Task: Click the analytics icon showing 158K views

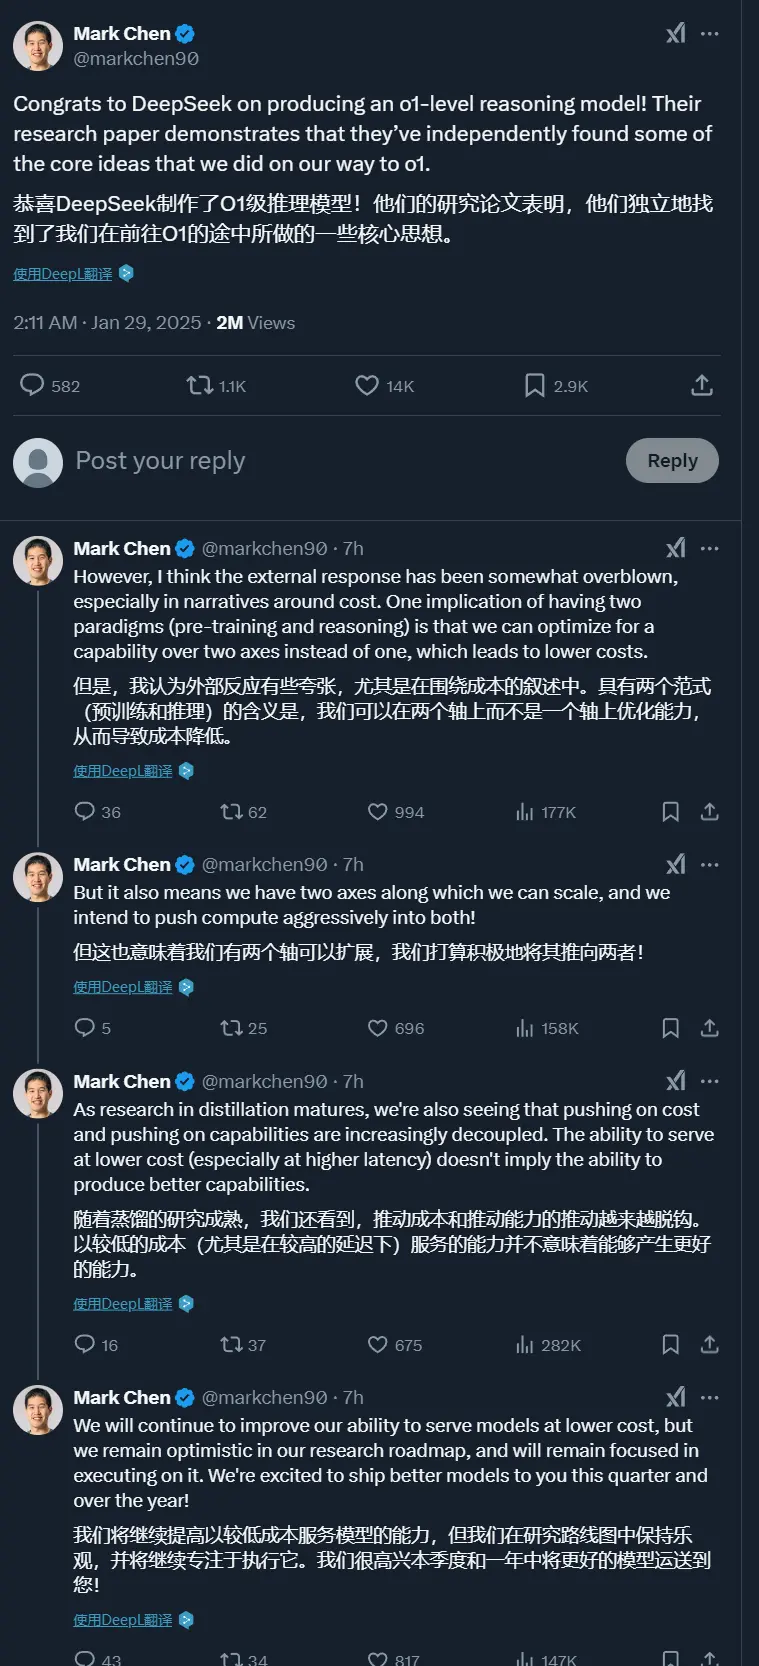Action: click(524, 1028)
